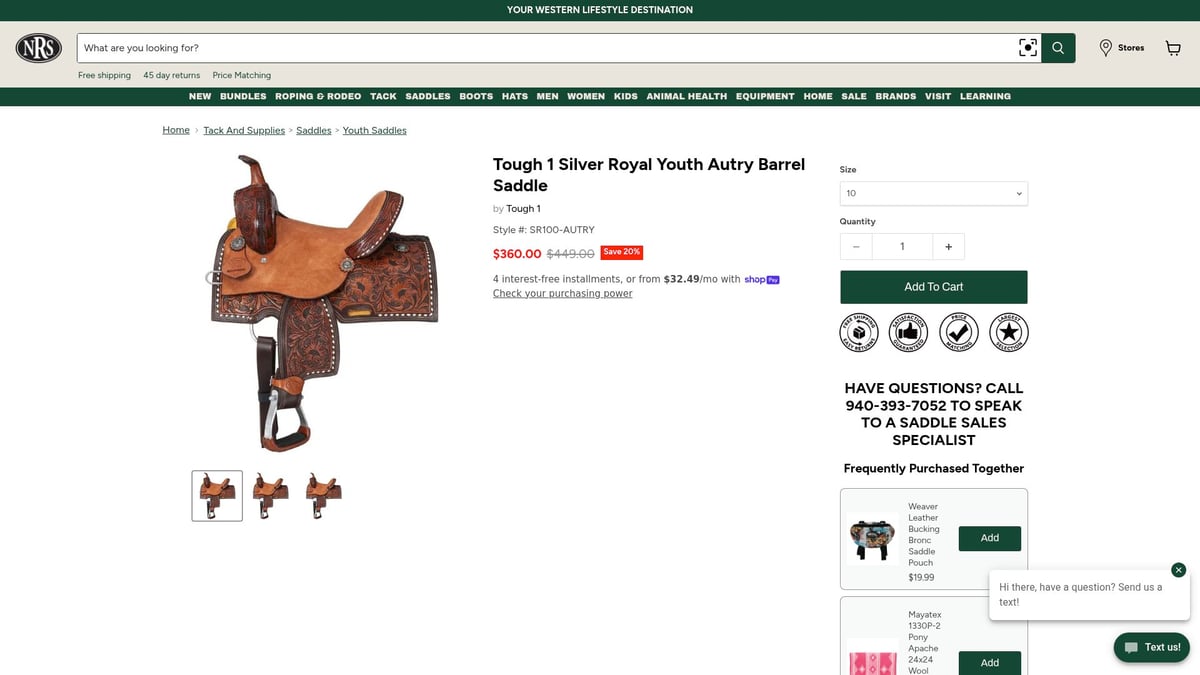Expand the Size dropdown showing 10
Screen dimensions: 1200x675
[934, 193]
